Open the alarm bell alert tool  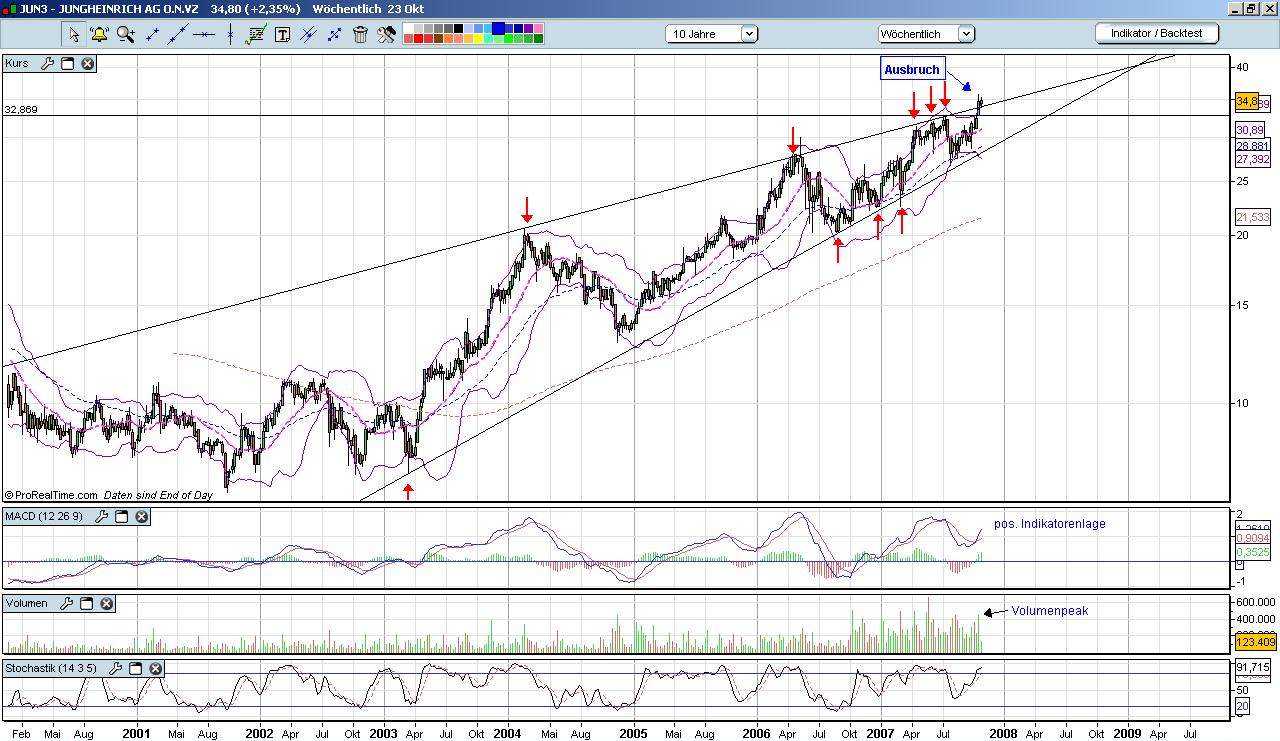(99, 34)
